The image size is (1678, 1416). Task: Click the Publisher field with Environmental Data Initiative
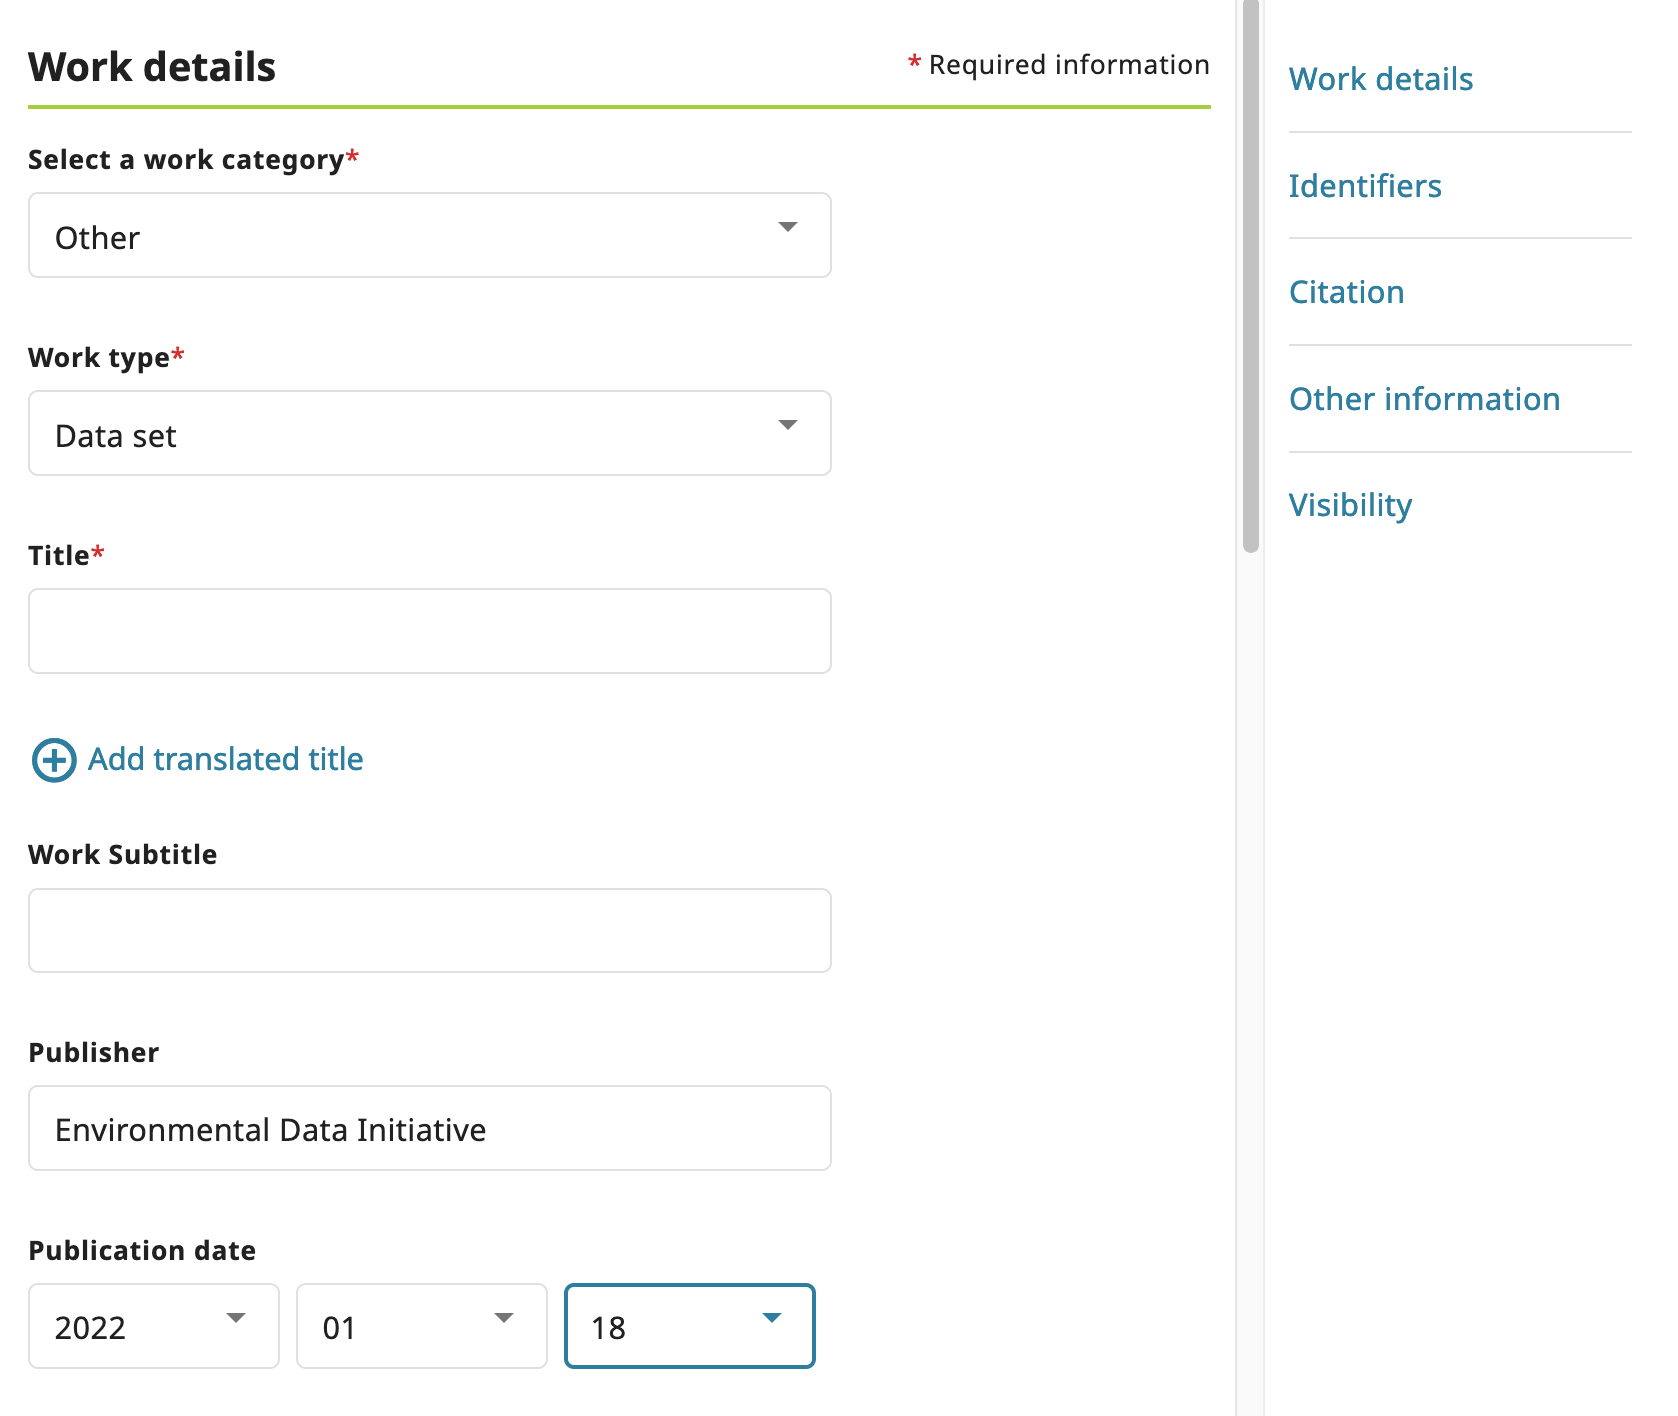tap(430, 1128)
